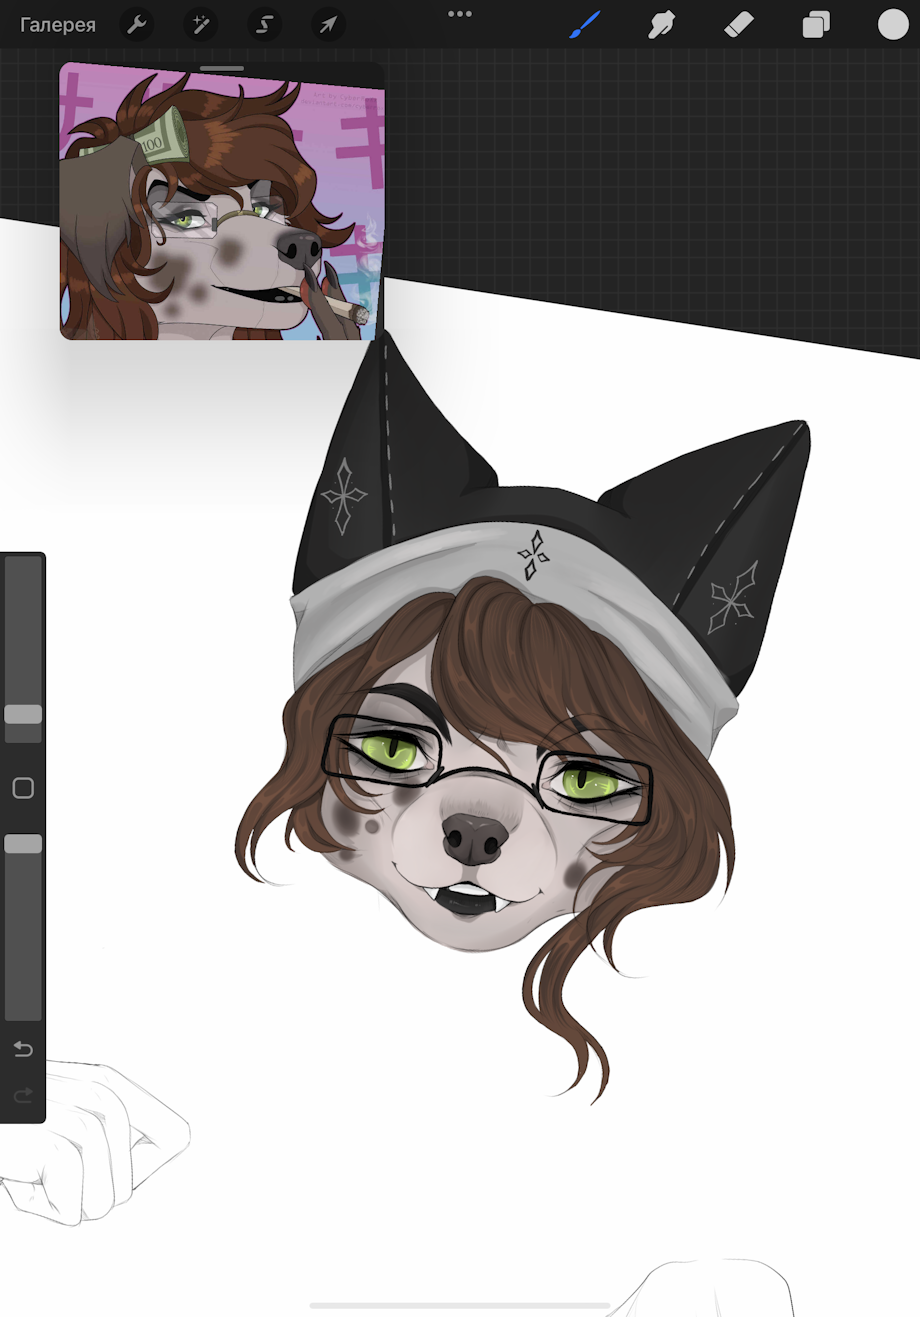Click the iPad home indicator bar
920x1317 pixels.
pyautogui.click(x=460, y=1305)
